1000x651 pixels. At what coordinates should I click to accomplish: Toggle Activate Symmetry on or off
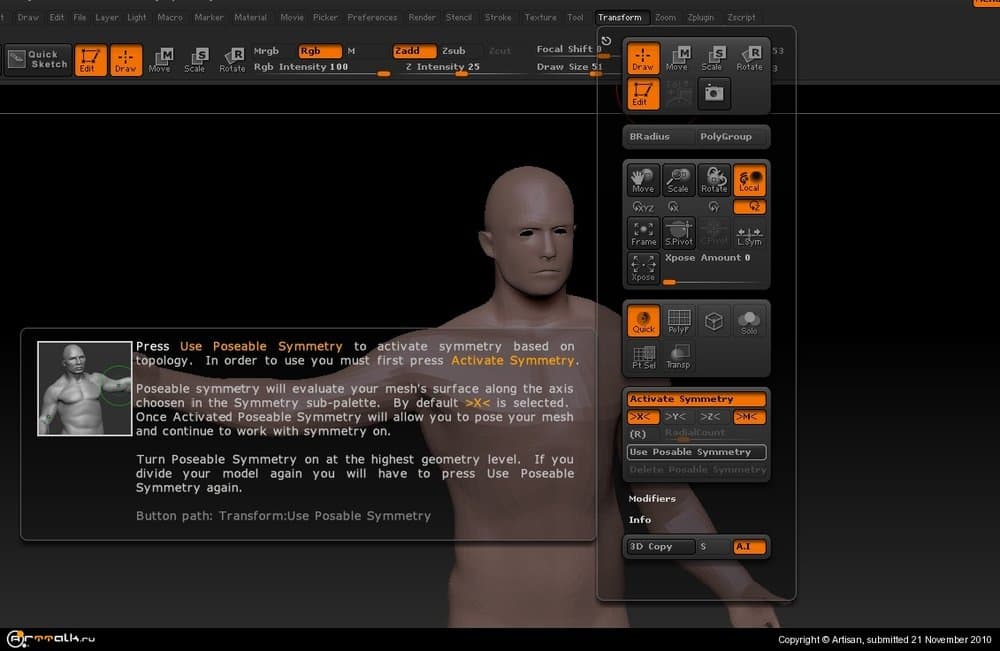click(x=696, y=399)
